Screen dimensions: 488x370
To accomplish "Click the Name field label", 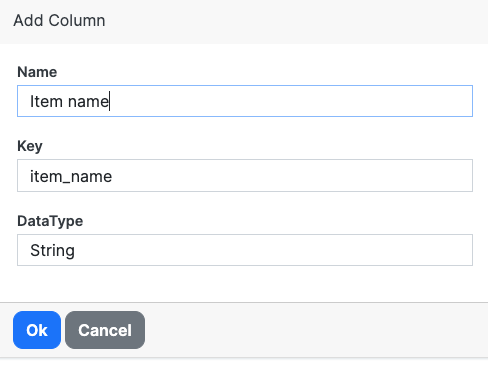I will point(37,72).
